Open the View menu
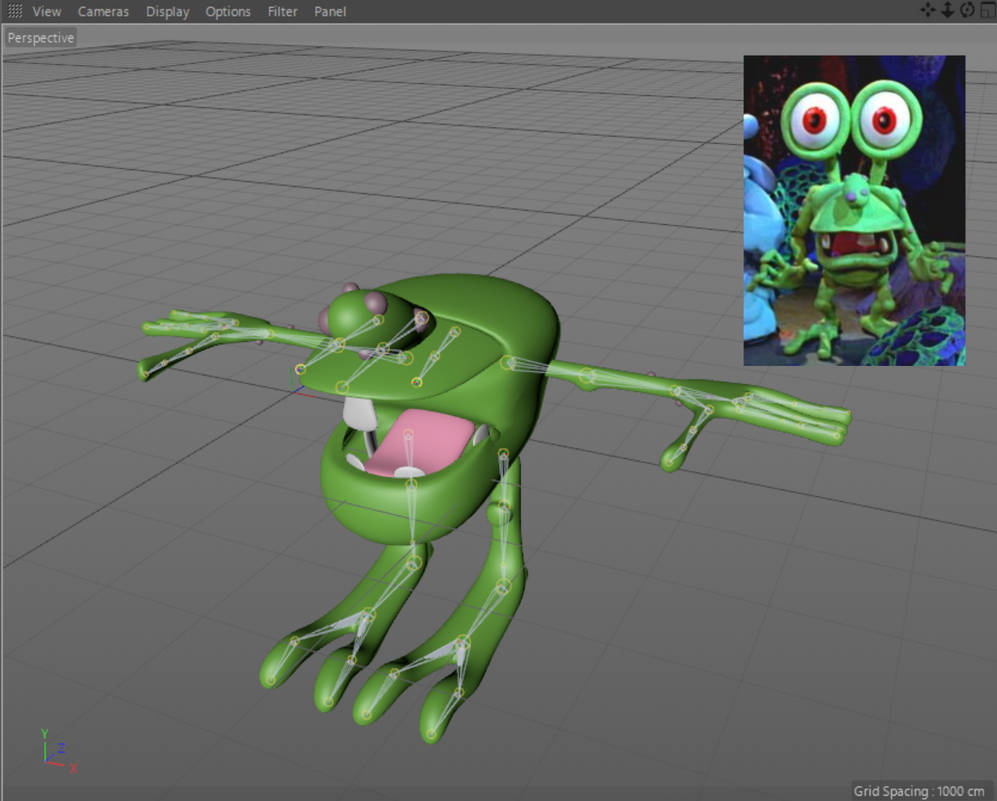This screenshot has height=801, width=997. point(46,11)
